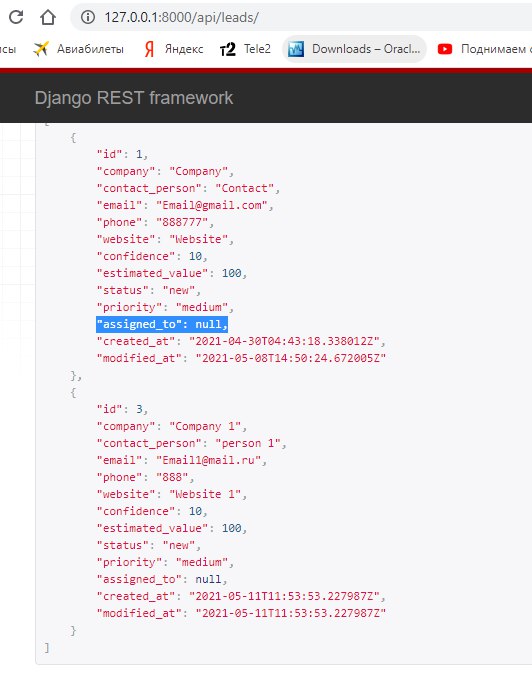Click the first lead's "priority": "medium" line
Viewport: 532px width, 674px height.
click(165, 307)
